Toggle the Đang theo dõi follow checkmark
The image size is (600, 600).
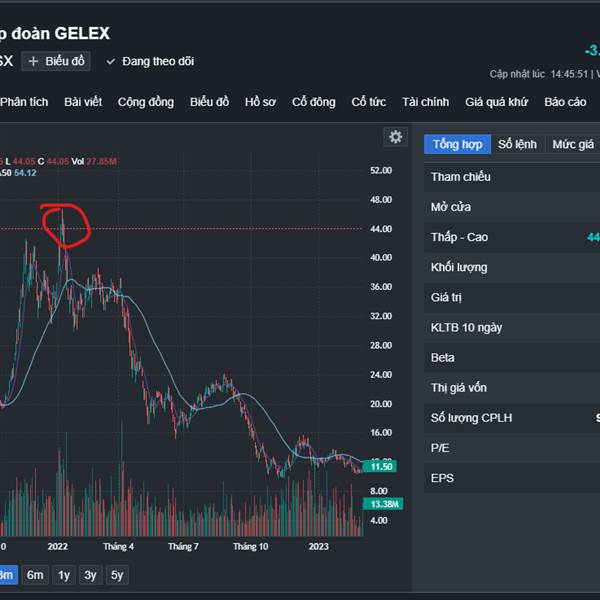click(150, 61)
